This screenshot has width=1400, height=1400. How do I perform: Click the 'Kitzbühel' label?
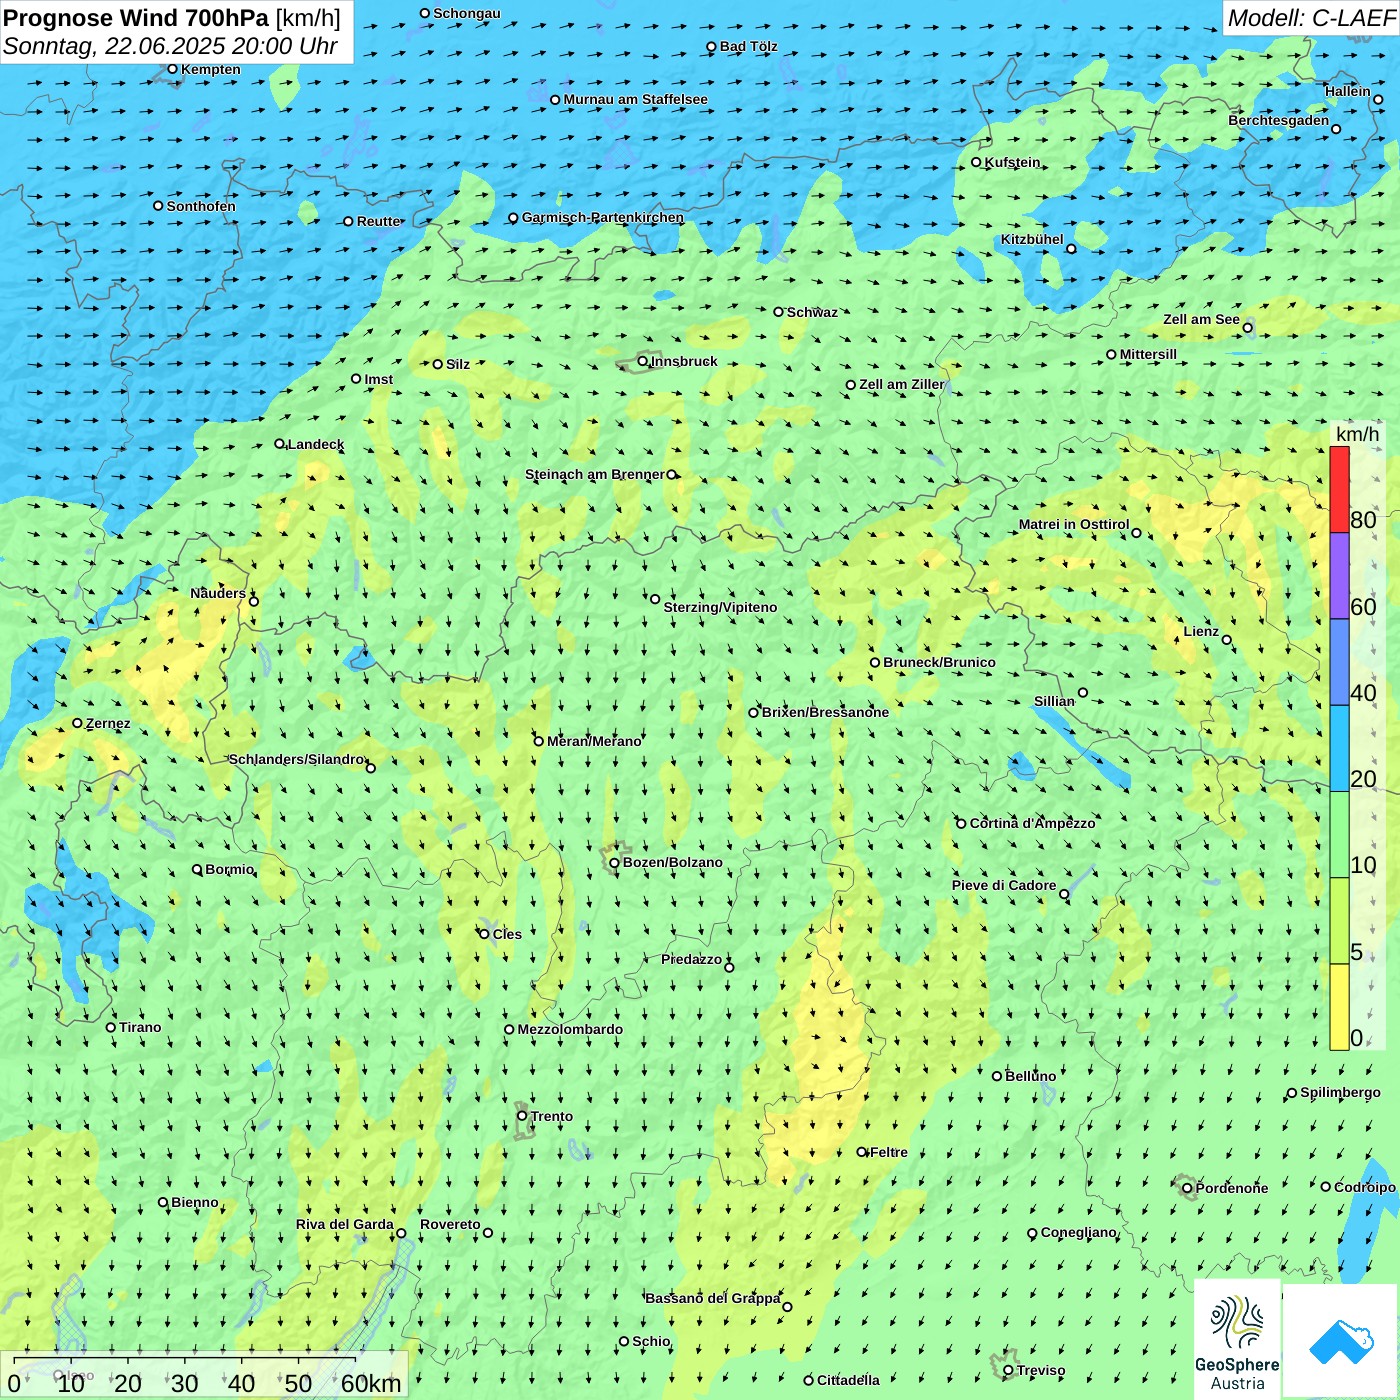[x=1032, y=239]
